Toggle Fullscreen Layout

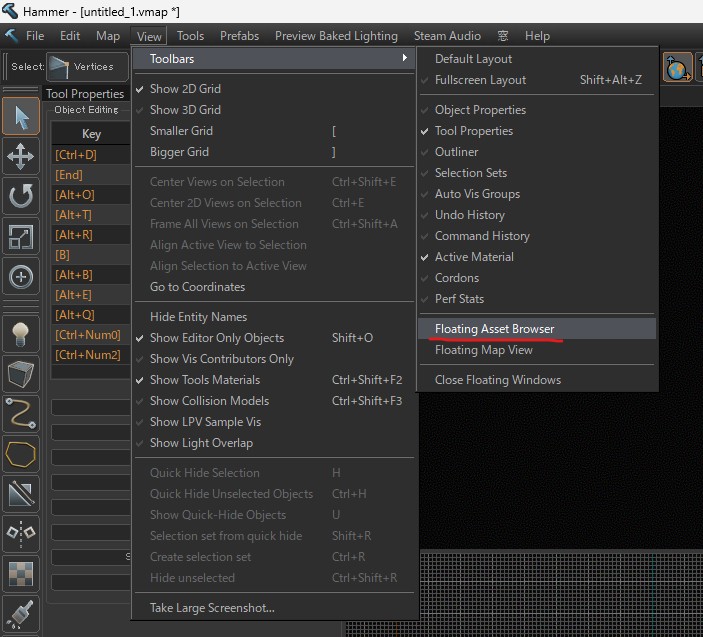pyautogui.click(x=537, y=80)
